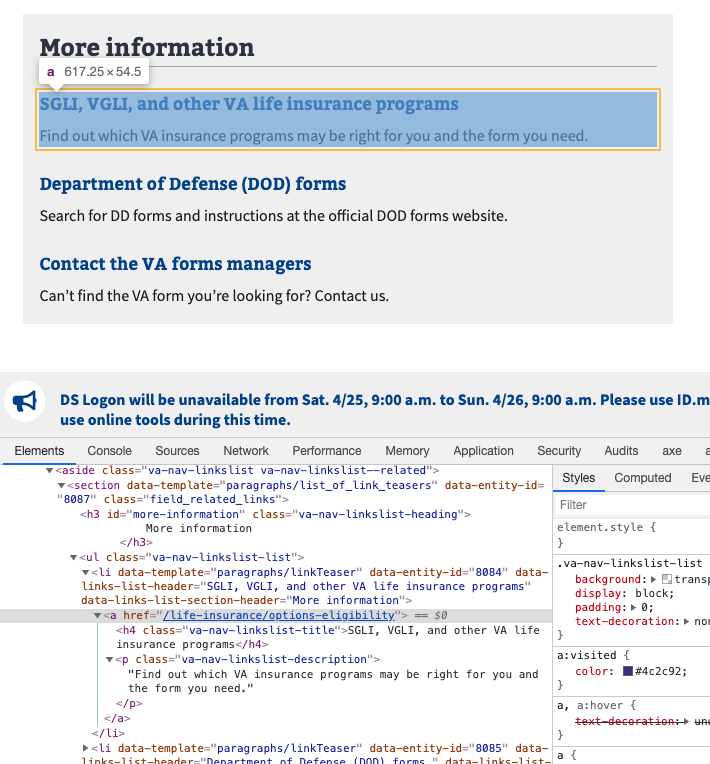Screen dimensions: 710x764
Task: Click the closing </h3> tag row
Action: (136, 542)
